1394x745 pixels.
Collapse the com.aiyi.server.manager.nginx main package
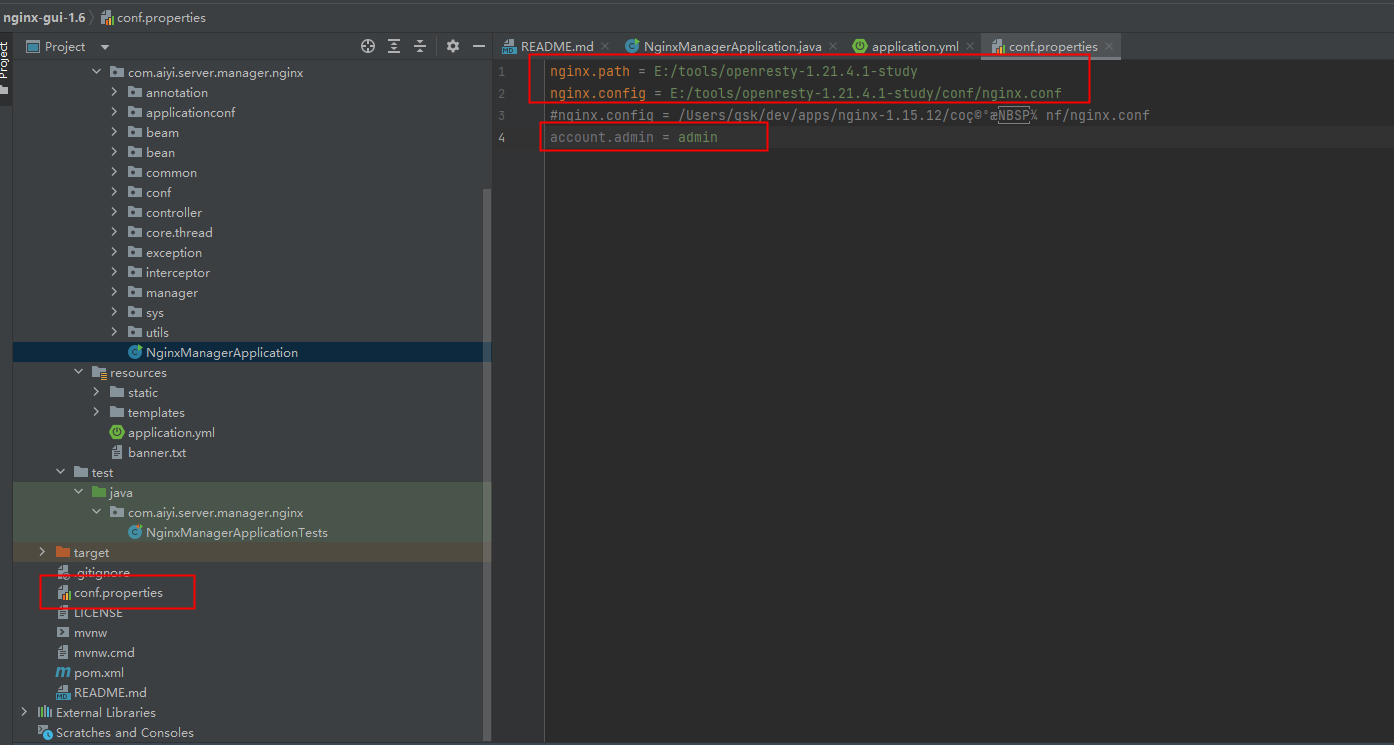click(97, 72)
